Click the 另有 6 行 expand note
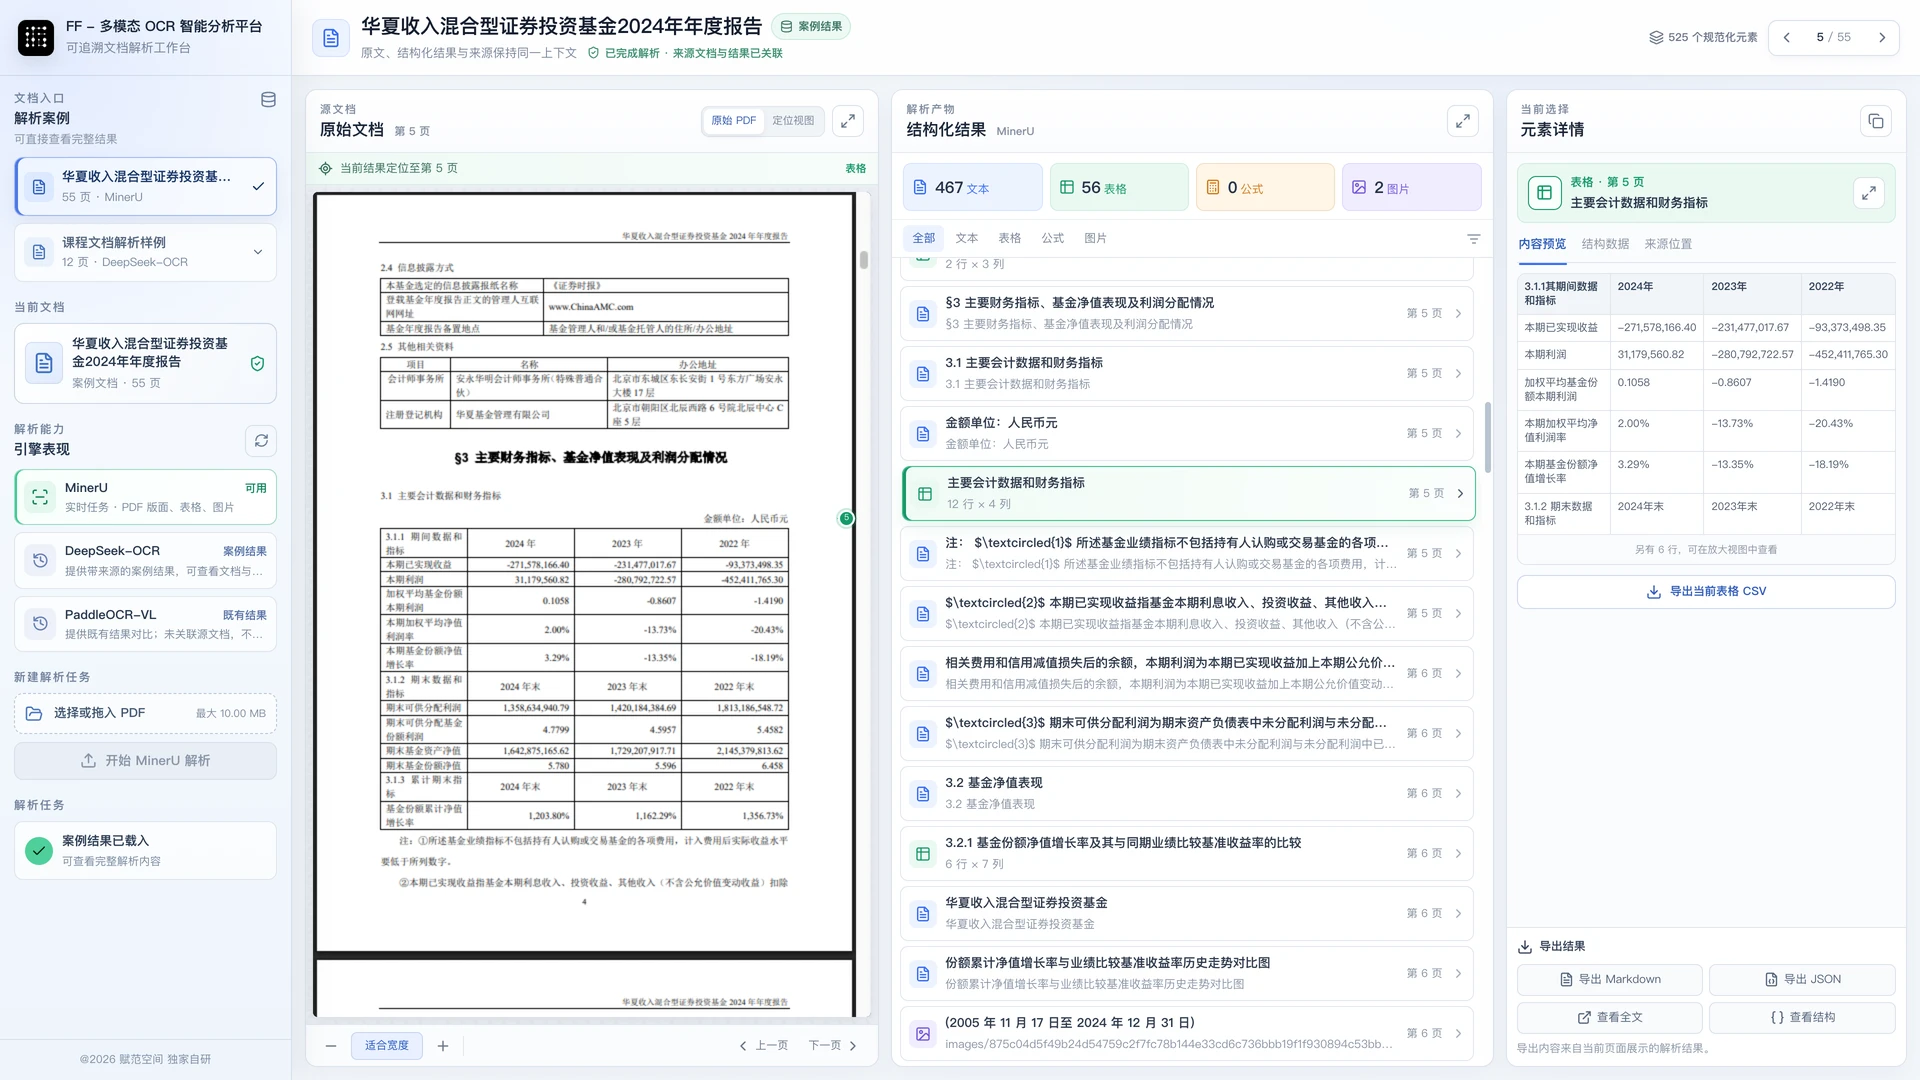 point(1706,550)
